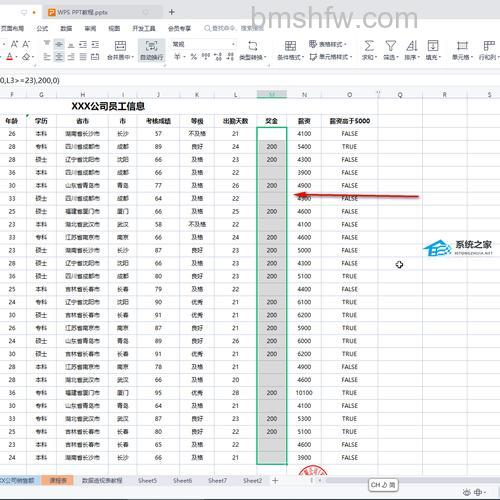Toggle vertical middle alignment
Viewport: 500px width, 500px height.
tap(59, 44)
